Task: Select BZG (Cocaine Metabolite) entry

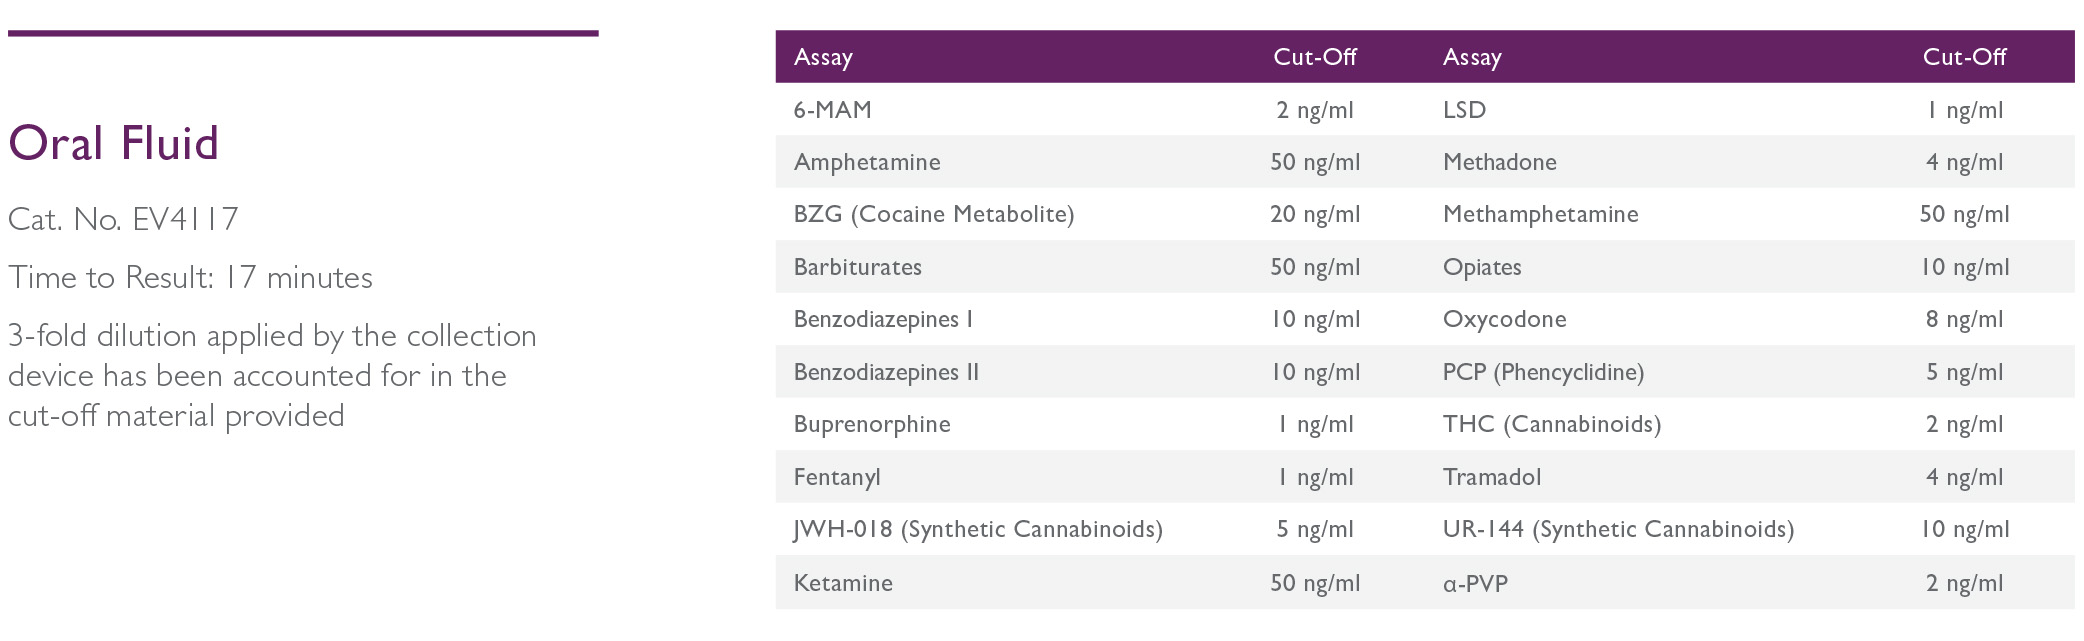Action: click(x=934, y=214)
